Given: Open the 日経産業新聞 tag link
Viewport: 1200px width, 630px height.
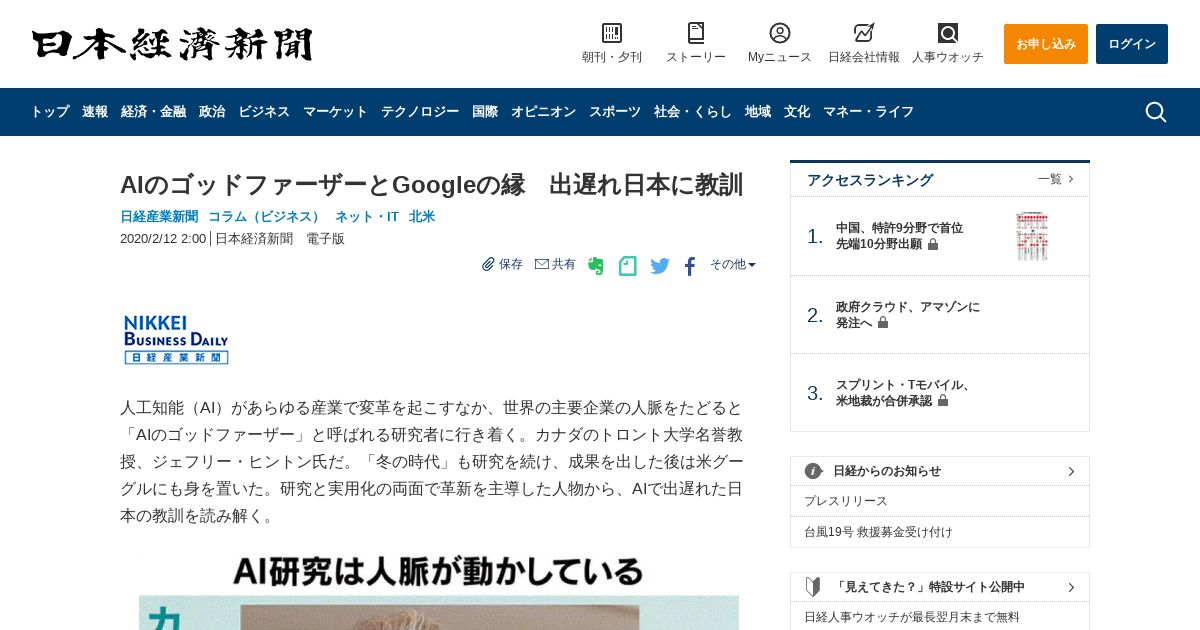Looking at the screenshot, I should 159,216.
